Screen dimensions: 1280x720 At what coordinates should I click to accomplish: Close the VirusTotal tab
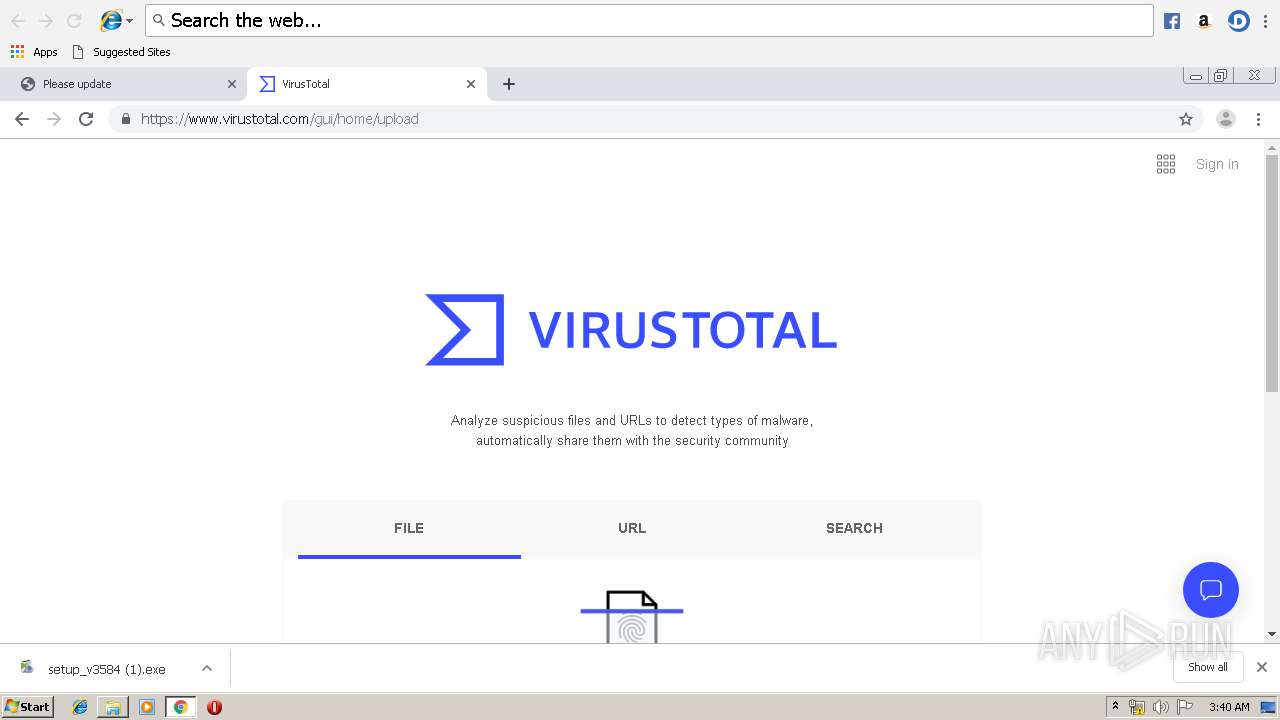(x=471, y=84)
